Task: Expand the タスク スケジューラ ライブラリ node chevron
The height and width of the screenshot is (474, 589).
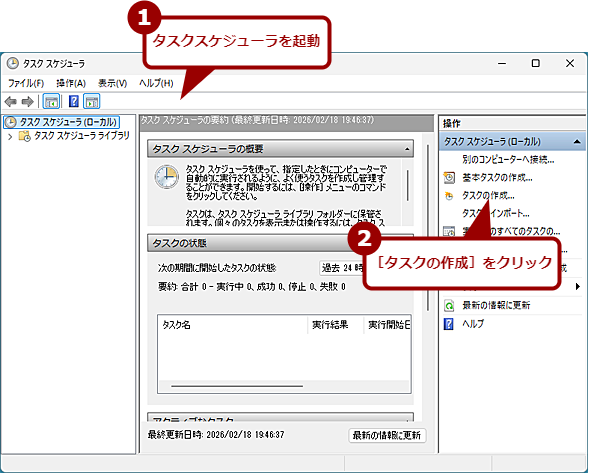Action: click(x=11, y=136)
